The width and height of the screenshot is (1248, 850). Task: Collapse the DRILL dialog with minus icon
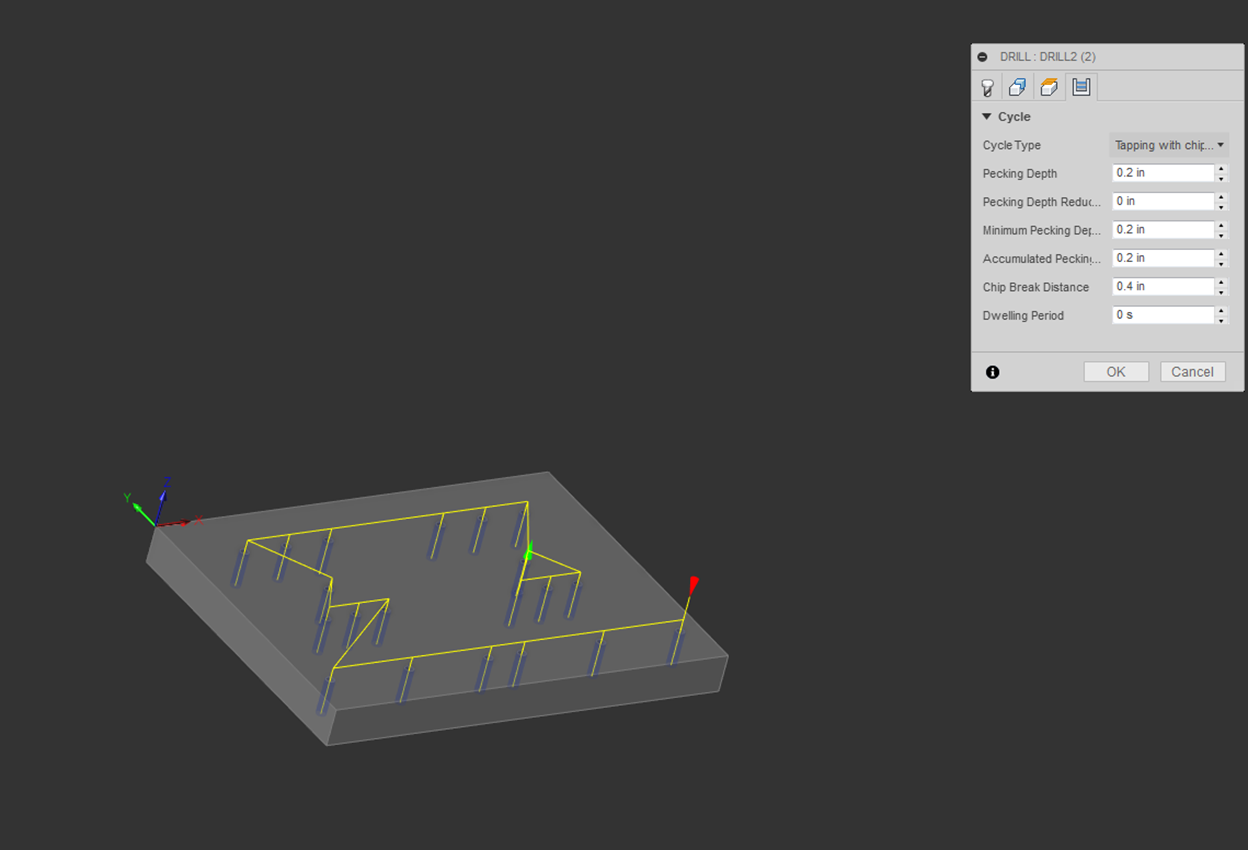click(x=982, y=57)
